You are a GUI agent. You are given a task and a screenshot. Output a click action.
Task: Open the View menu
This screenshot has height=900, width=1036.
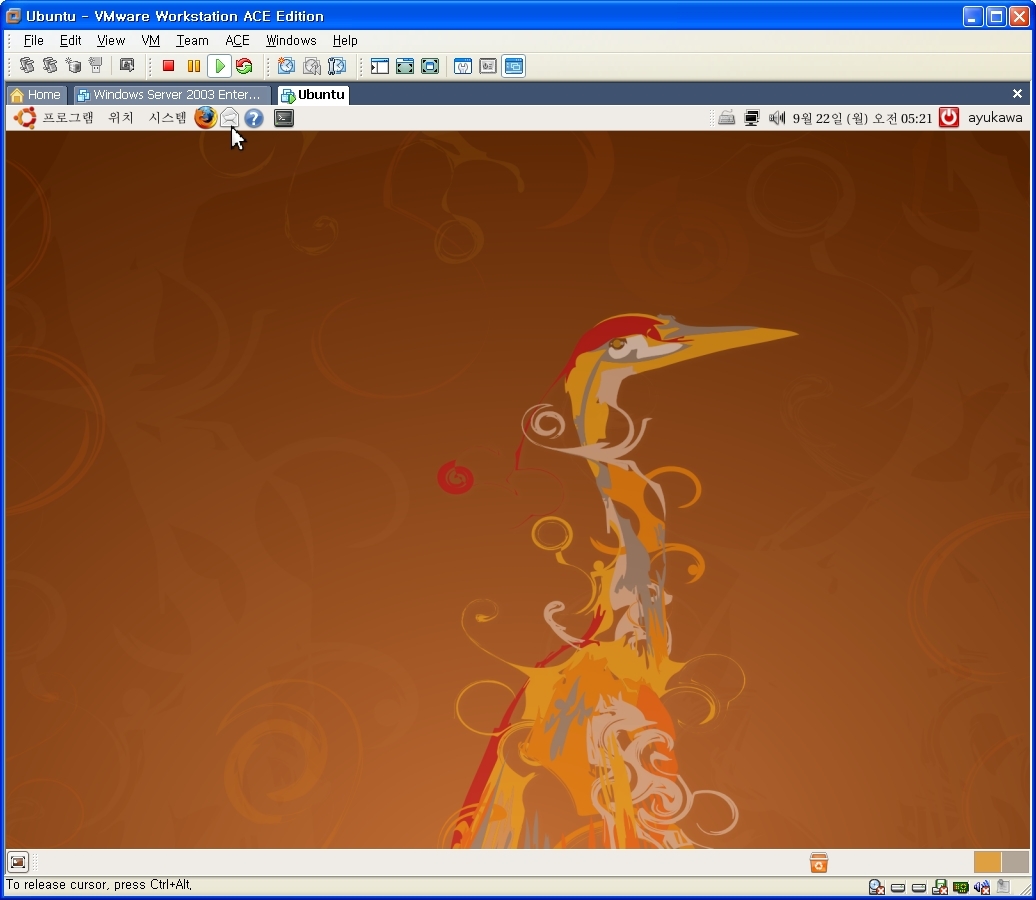point(110,40)
